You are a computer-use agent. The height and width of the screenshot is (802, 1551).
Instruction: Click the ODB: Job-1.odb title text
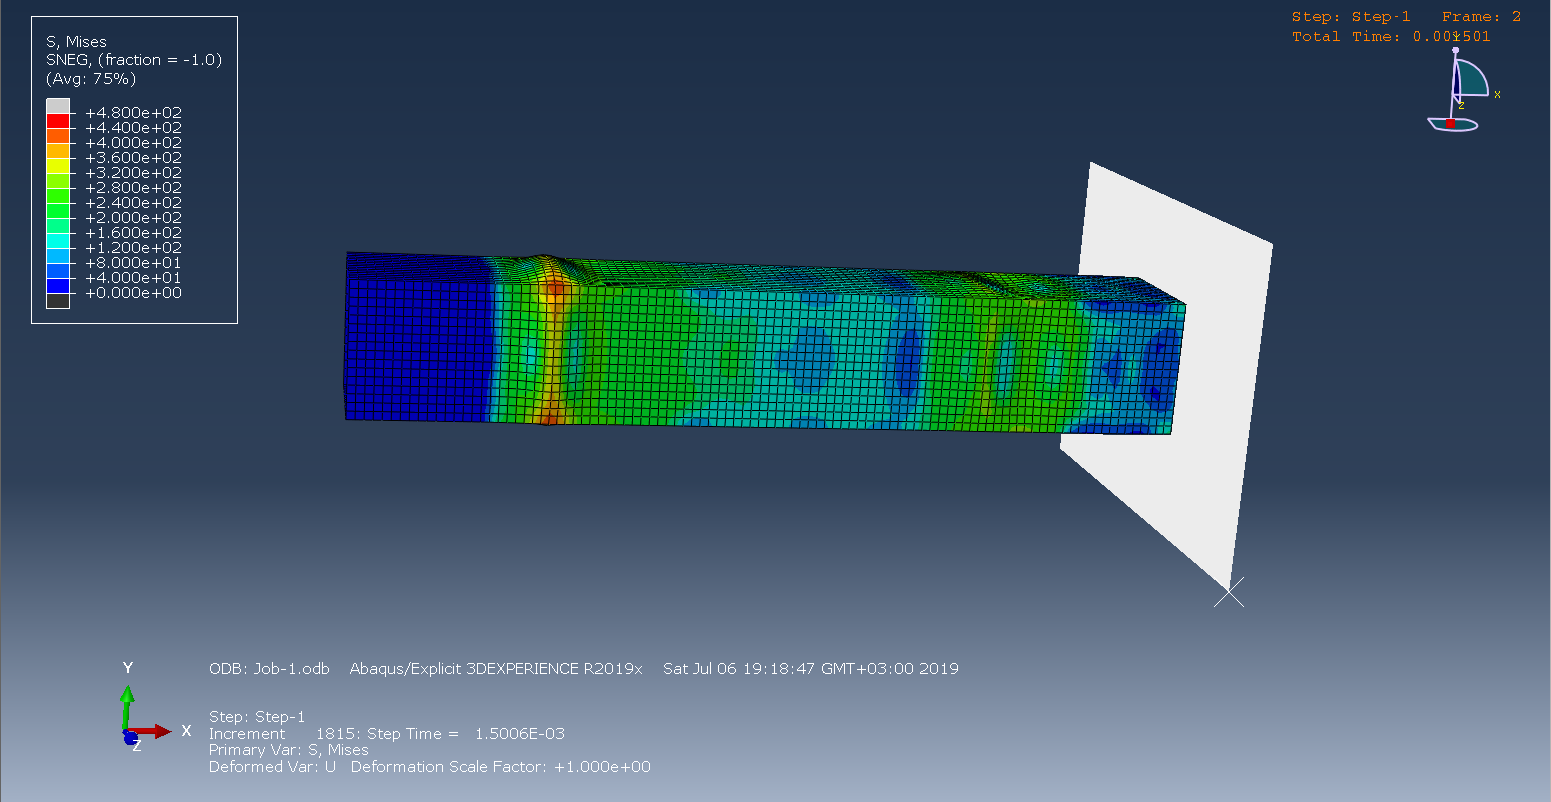pyautogui.click(x=269, y=669)
